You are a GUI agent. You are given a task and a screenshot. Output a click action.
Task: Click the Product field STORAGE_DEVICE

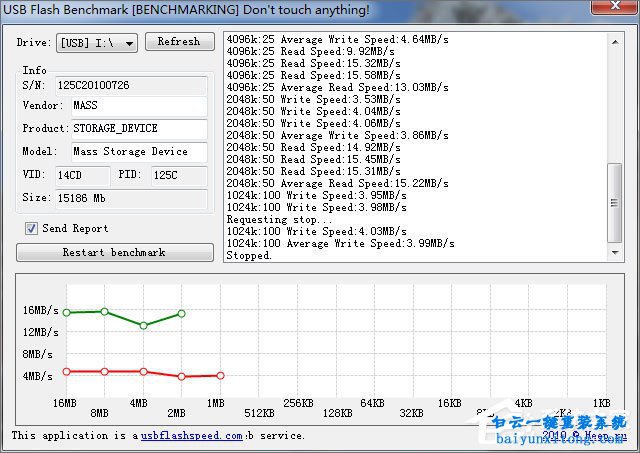click(137, 129)
